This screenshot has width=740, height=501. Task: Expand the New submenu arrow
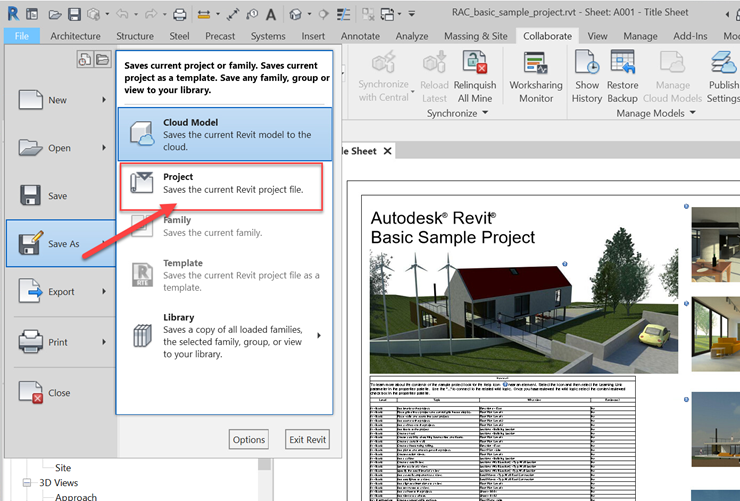click(x=104, y=100)
